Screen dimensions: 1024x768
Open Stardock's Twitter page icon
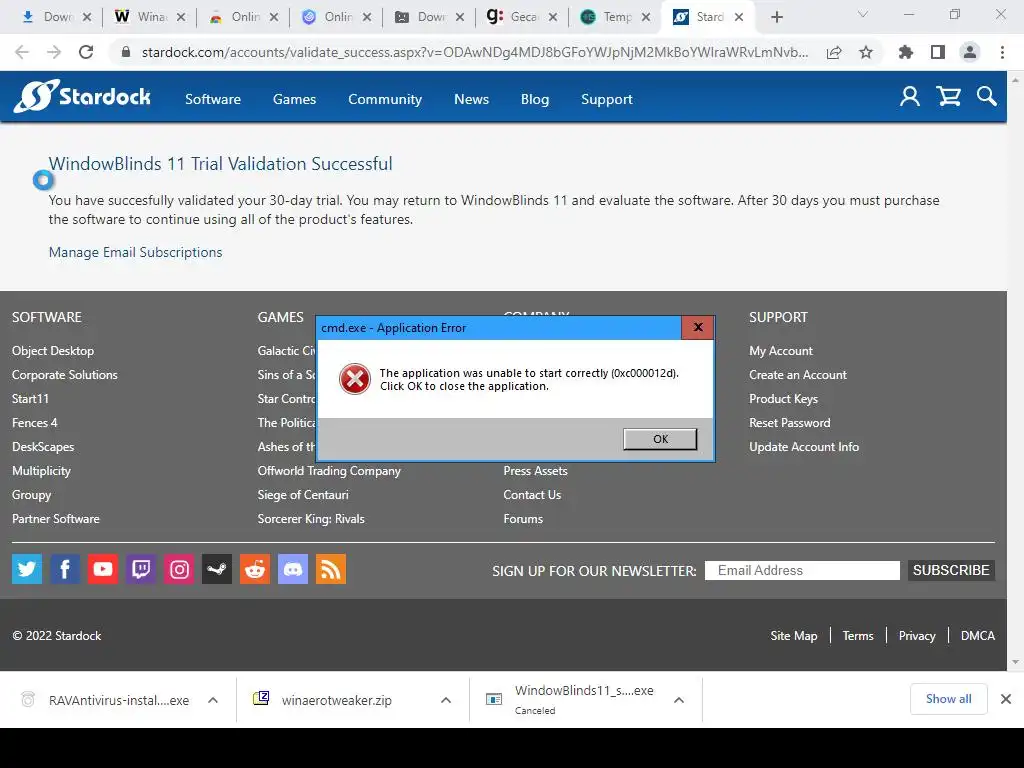point(27,569)
